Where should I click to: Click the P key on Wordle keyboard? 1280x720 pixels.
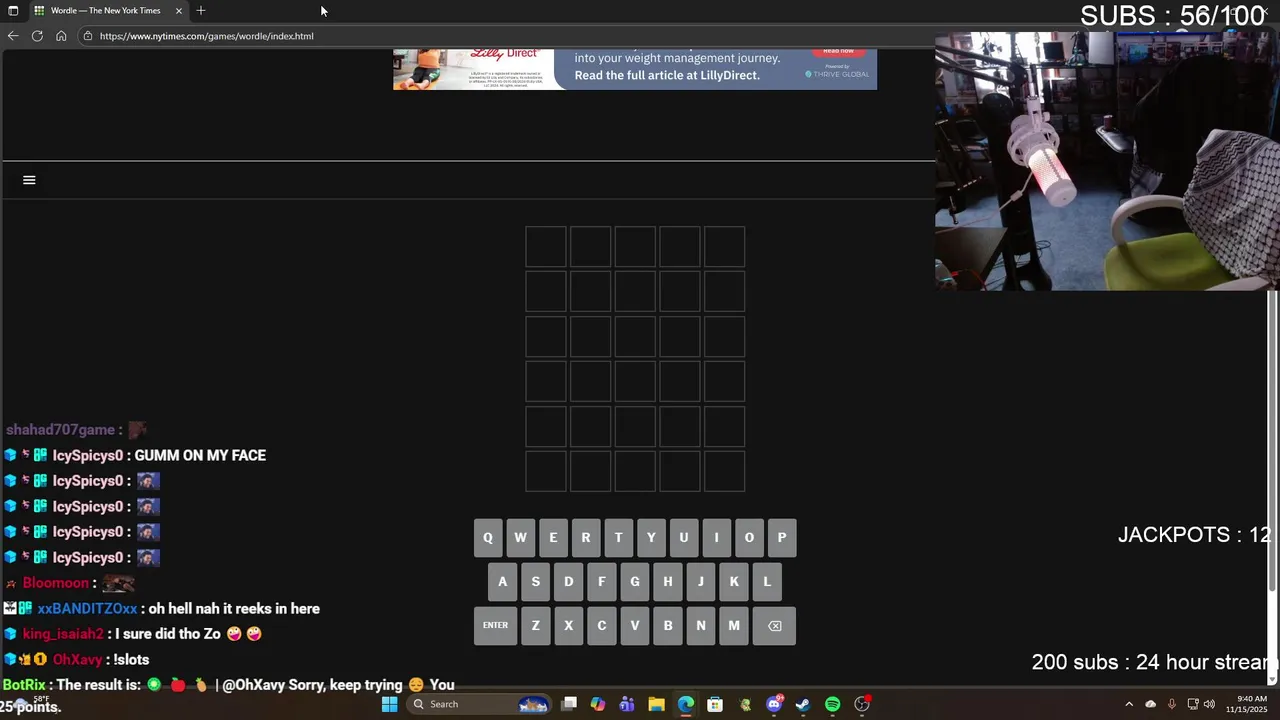pyautogui.click(x=782, y=537)
